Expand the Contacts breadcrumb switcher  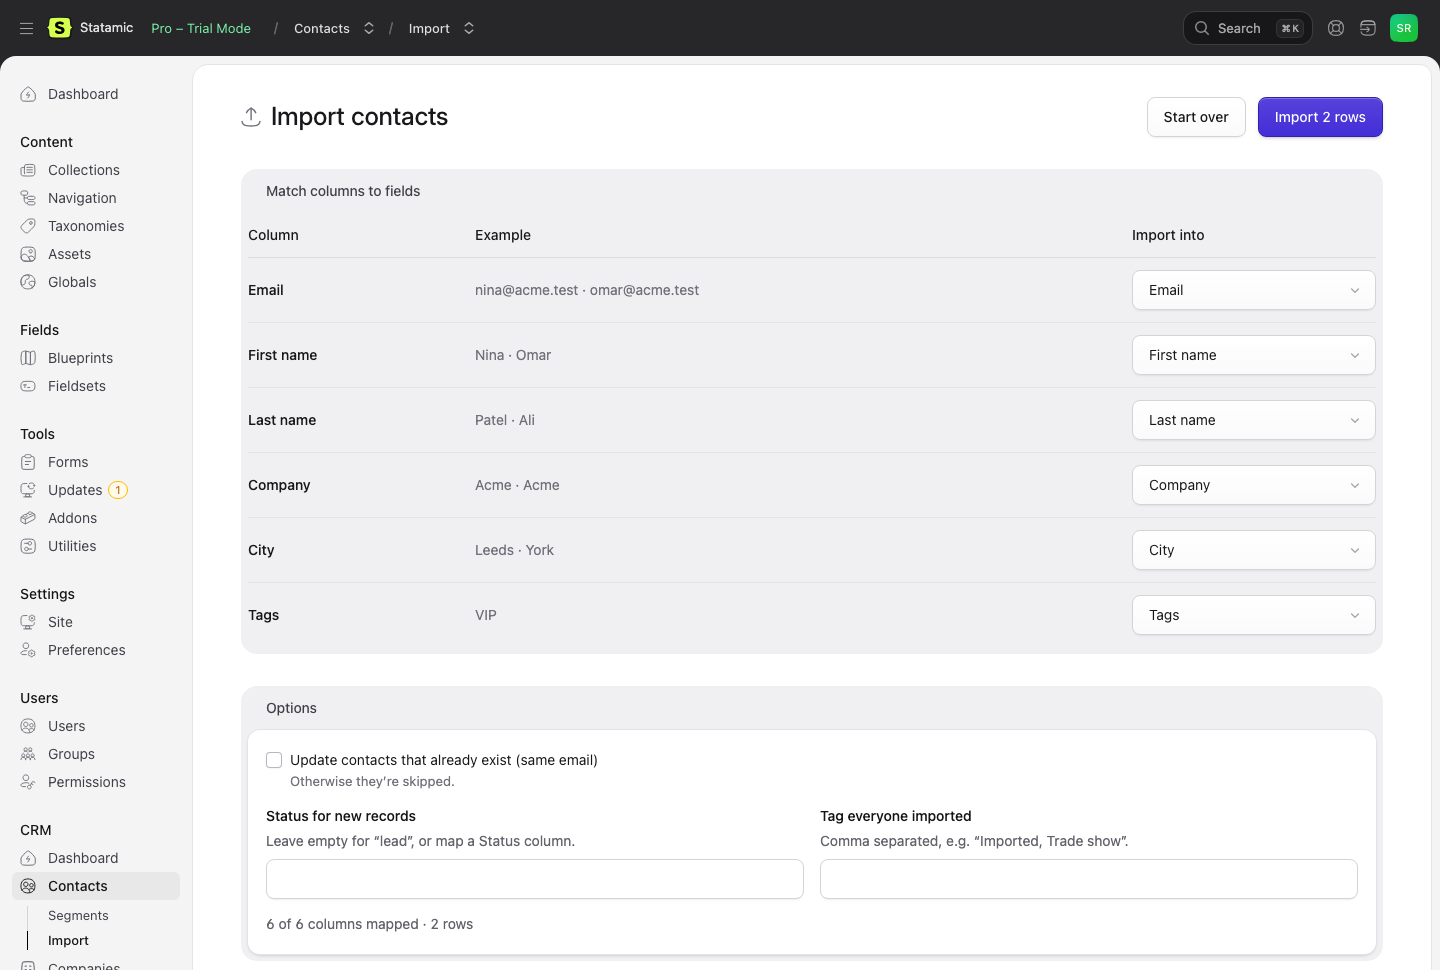click(x=369, y=28)
